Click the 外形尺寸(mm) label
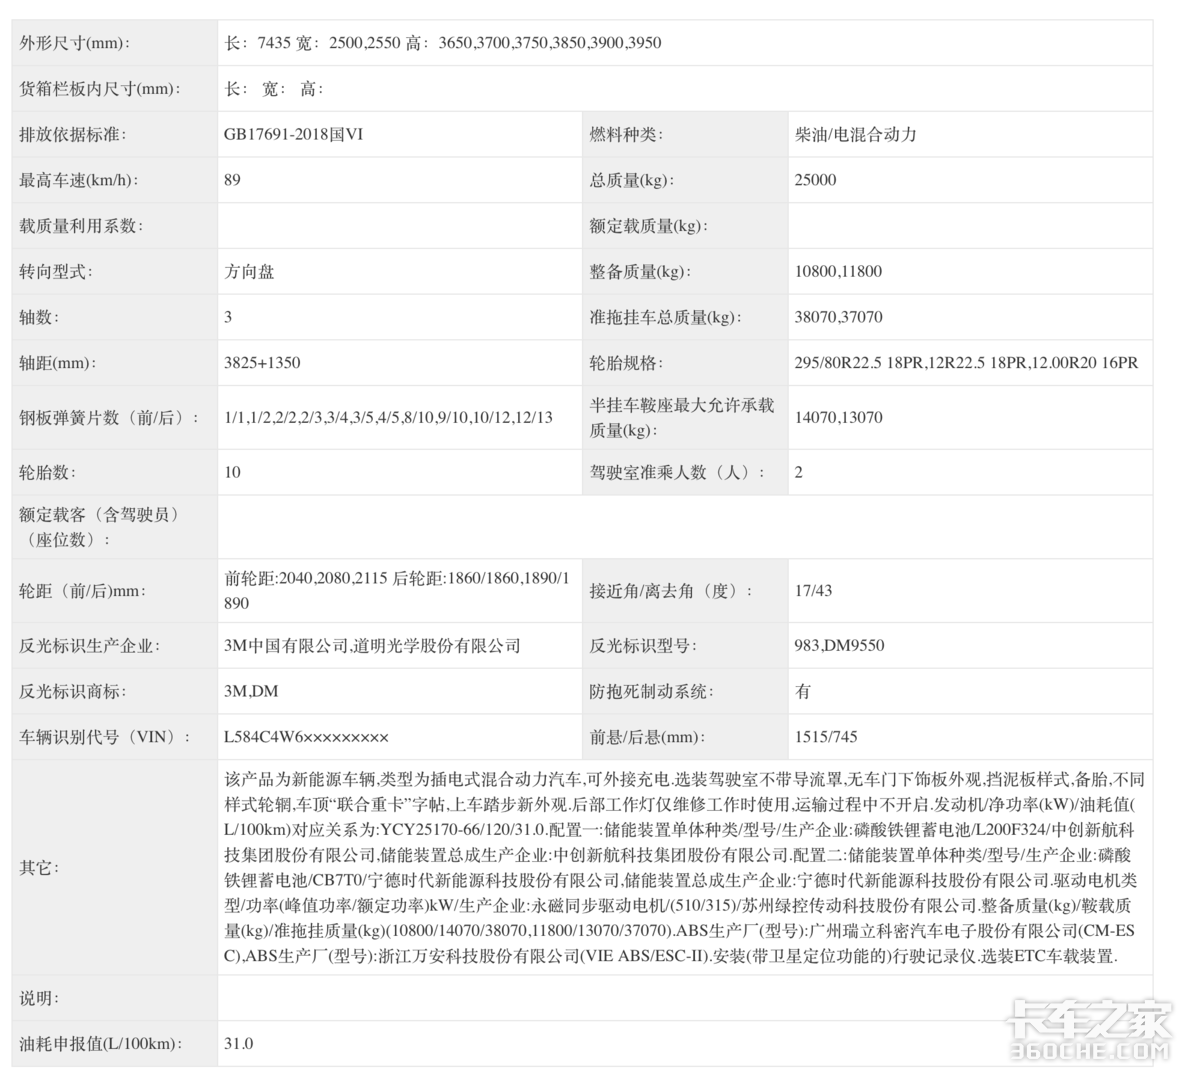 coord(74,43)
